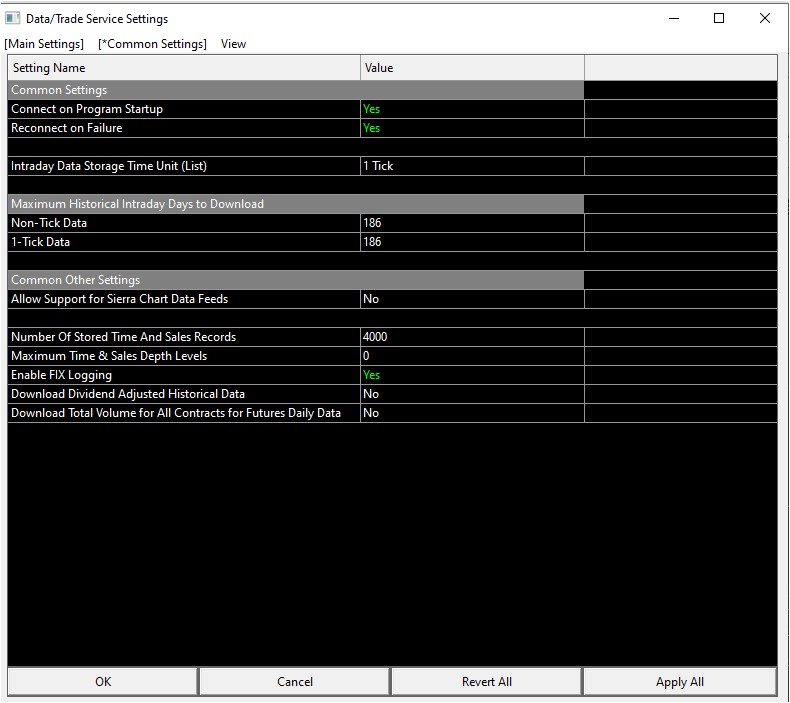Click the Setting Name column header
Image resolution: width=790 pixels, height=703 pixels.
[184, 68]
